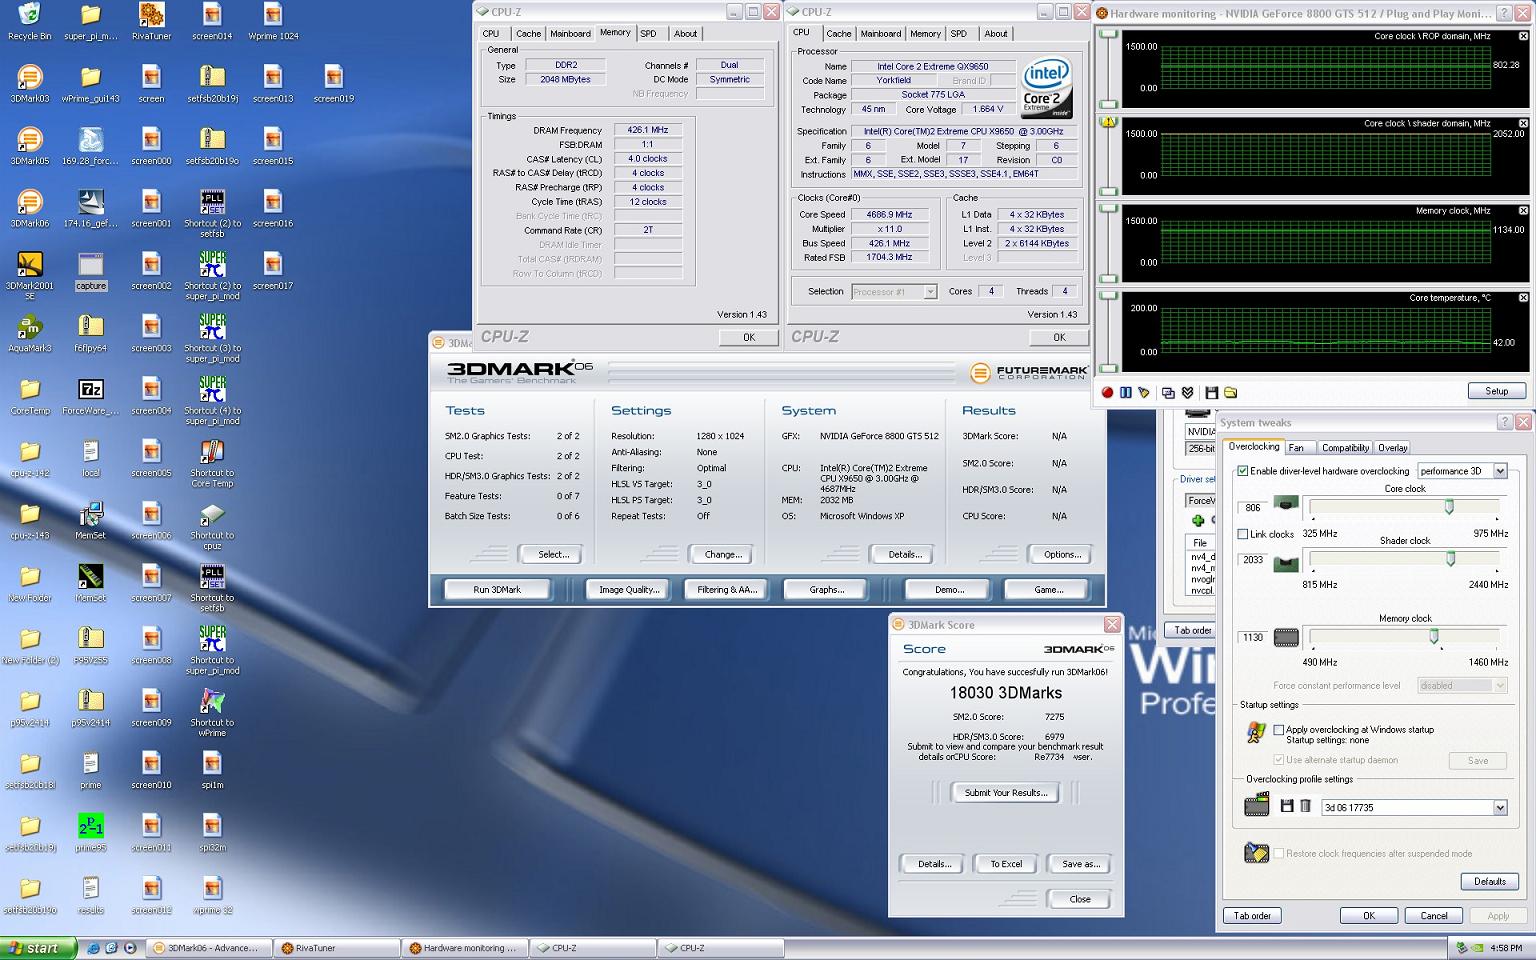Click the shader clock value field showing 2033
1536x960 pixels.
coord(1253,559)
